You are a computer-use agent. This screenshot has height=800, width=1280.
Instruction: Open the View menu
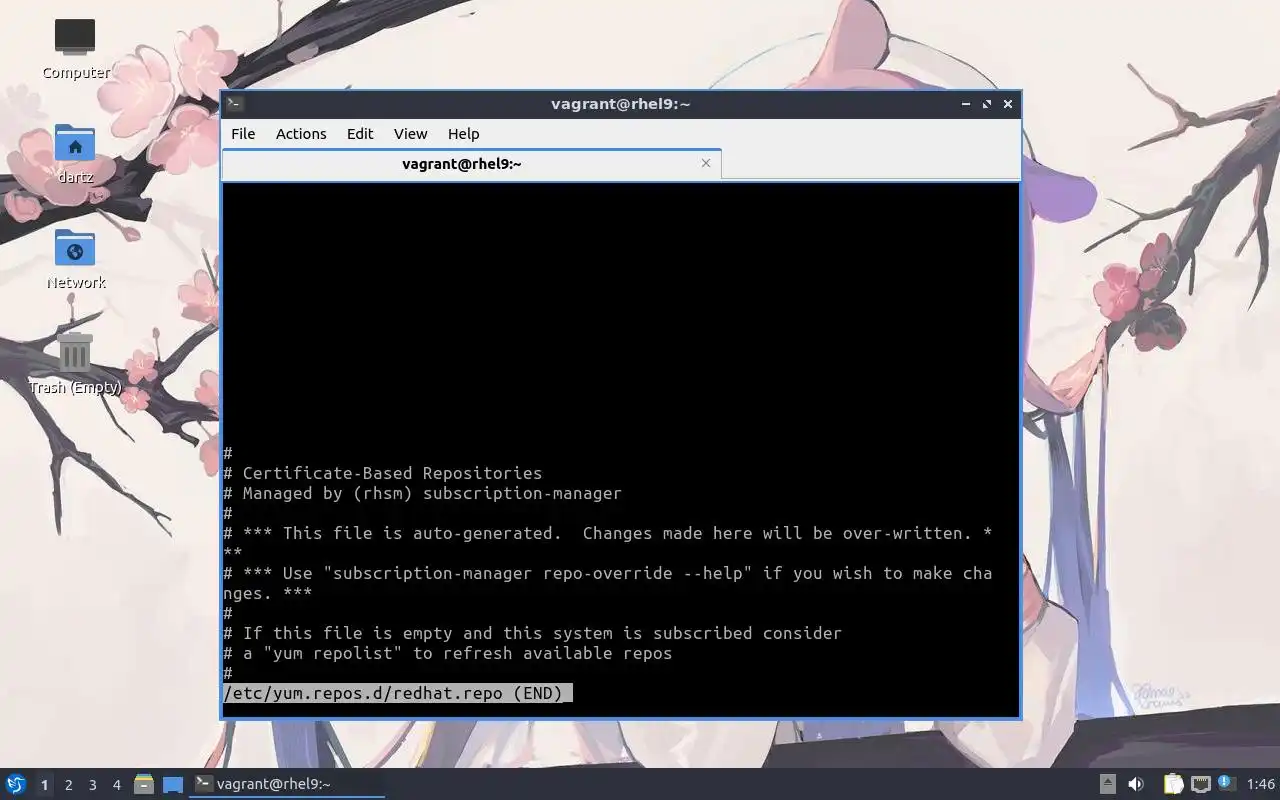[410, 134]
